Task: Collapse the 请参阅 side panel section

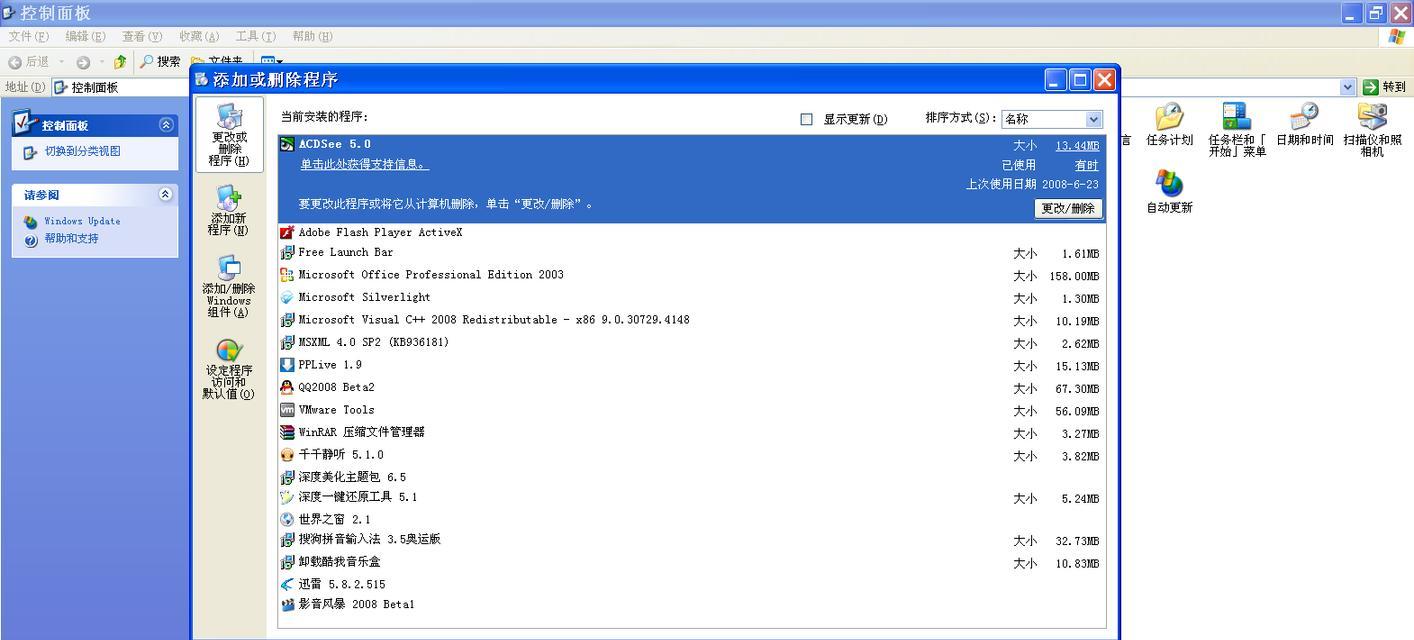Action: [x=166, y=195]
